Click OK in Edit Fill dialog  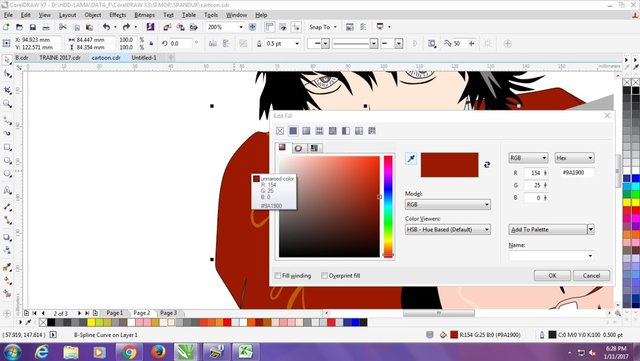tap(552, 276)
